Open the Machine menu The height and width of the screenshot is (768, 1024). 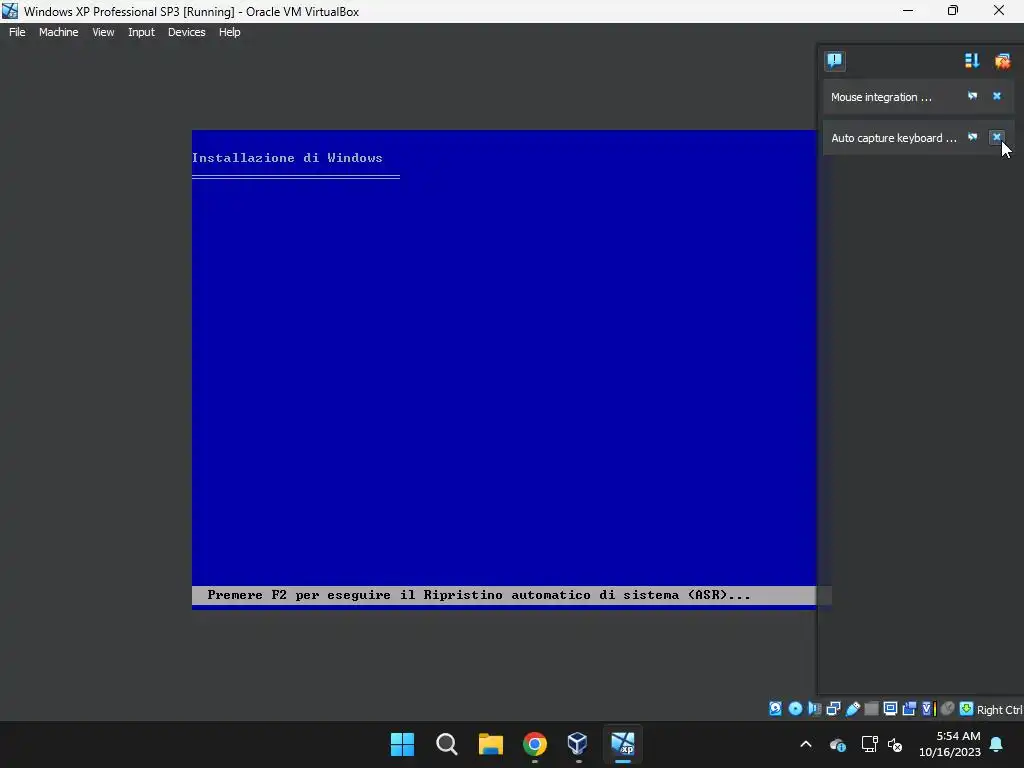click(x=58, y=32)
